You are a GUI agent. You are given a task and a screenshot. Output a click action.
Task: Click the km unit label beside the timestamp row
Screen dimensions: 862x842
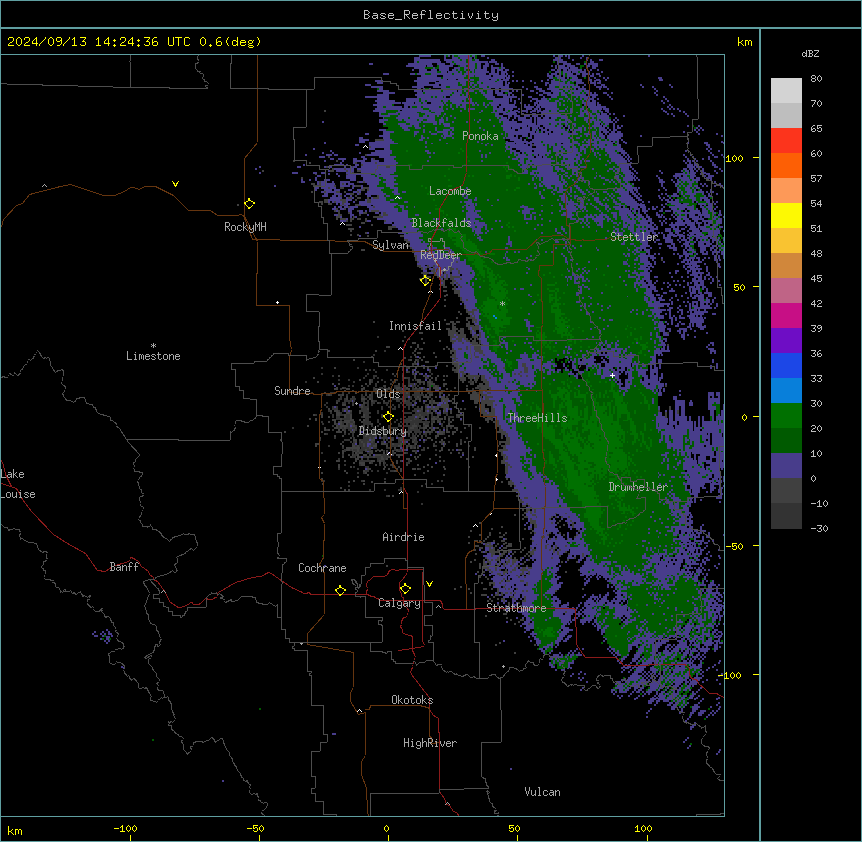pyautogui.click(x=744, y=42)
